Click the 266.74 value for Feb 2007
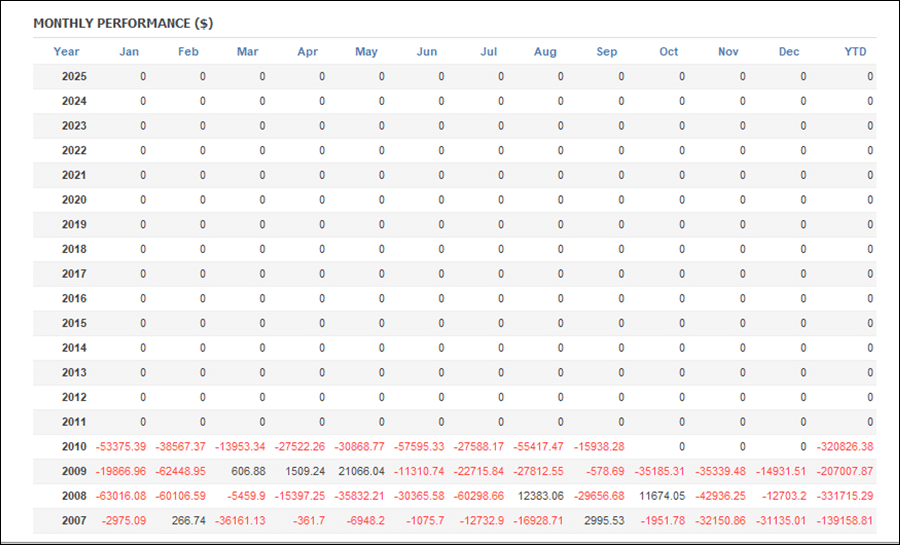The width and height of the screenshot is (900, 545). (x=187, y=520)
